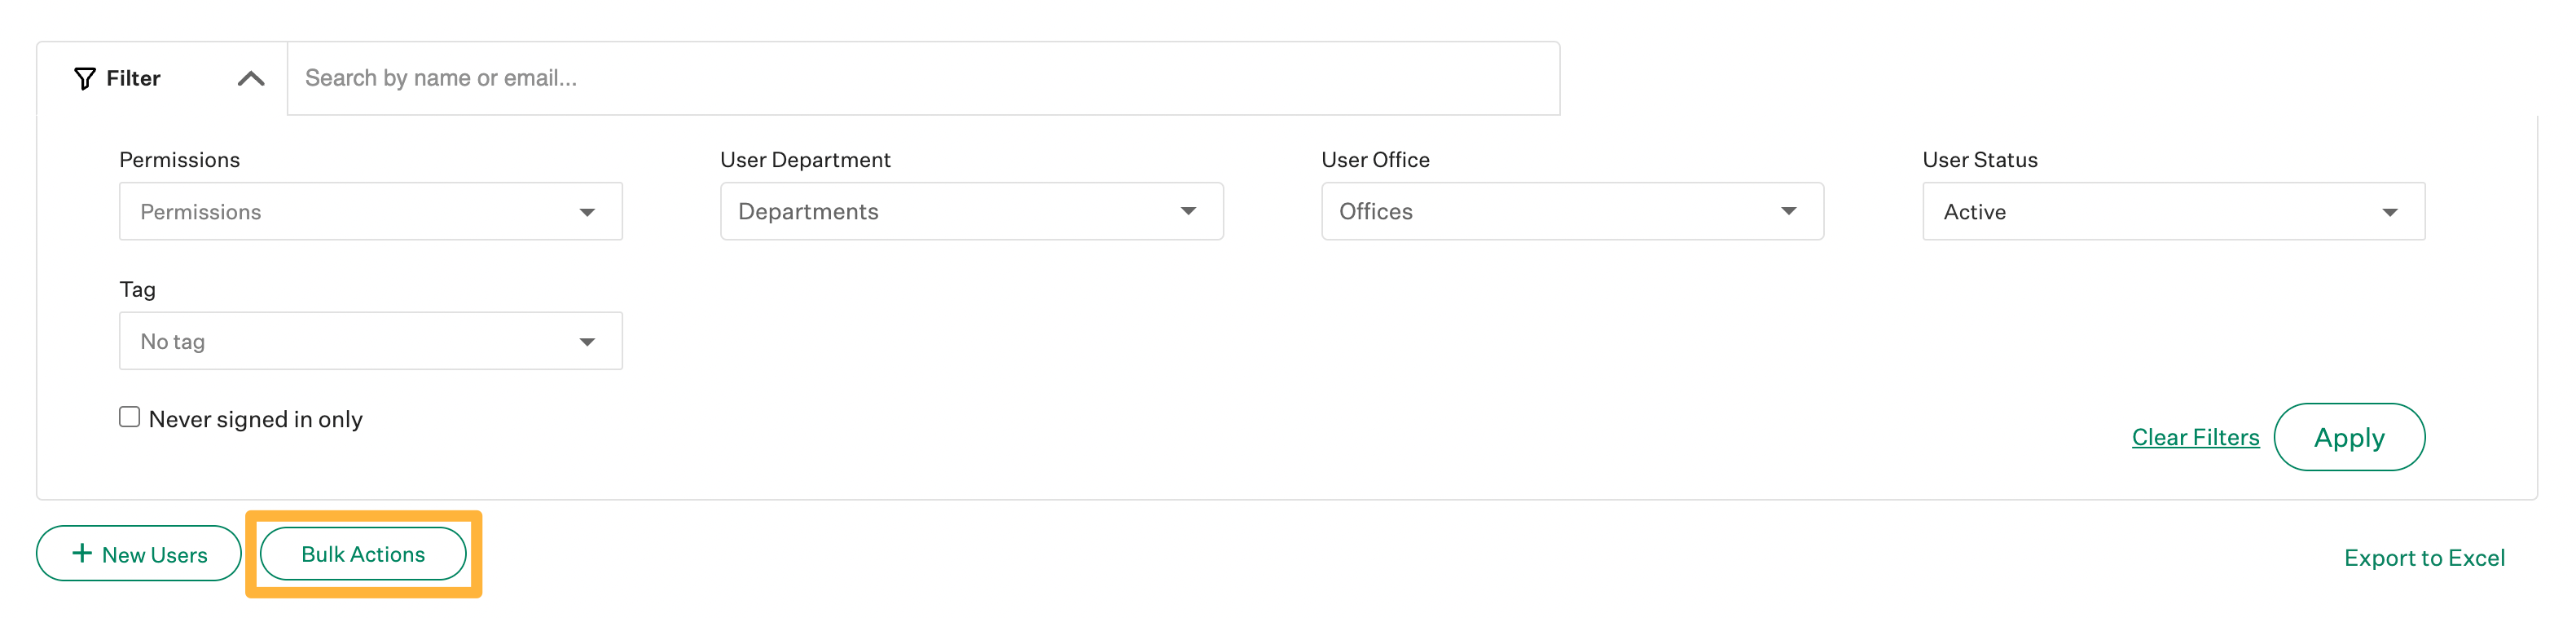Click the Offices dropdown caret arrow
The width and height of the screenshot is (2576, 618).
pos(1791,211)
